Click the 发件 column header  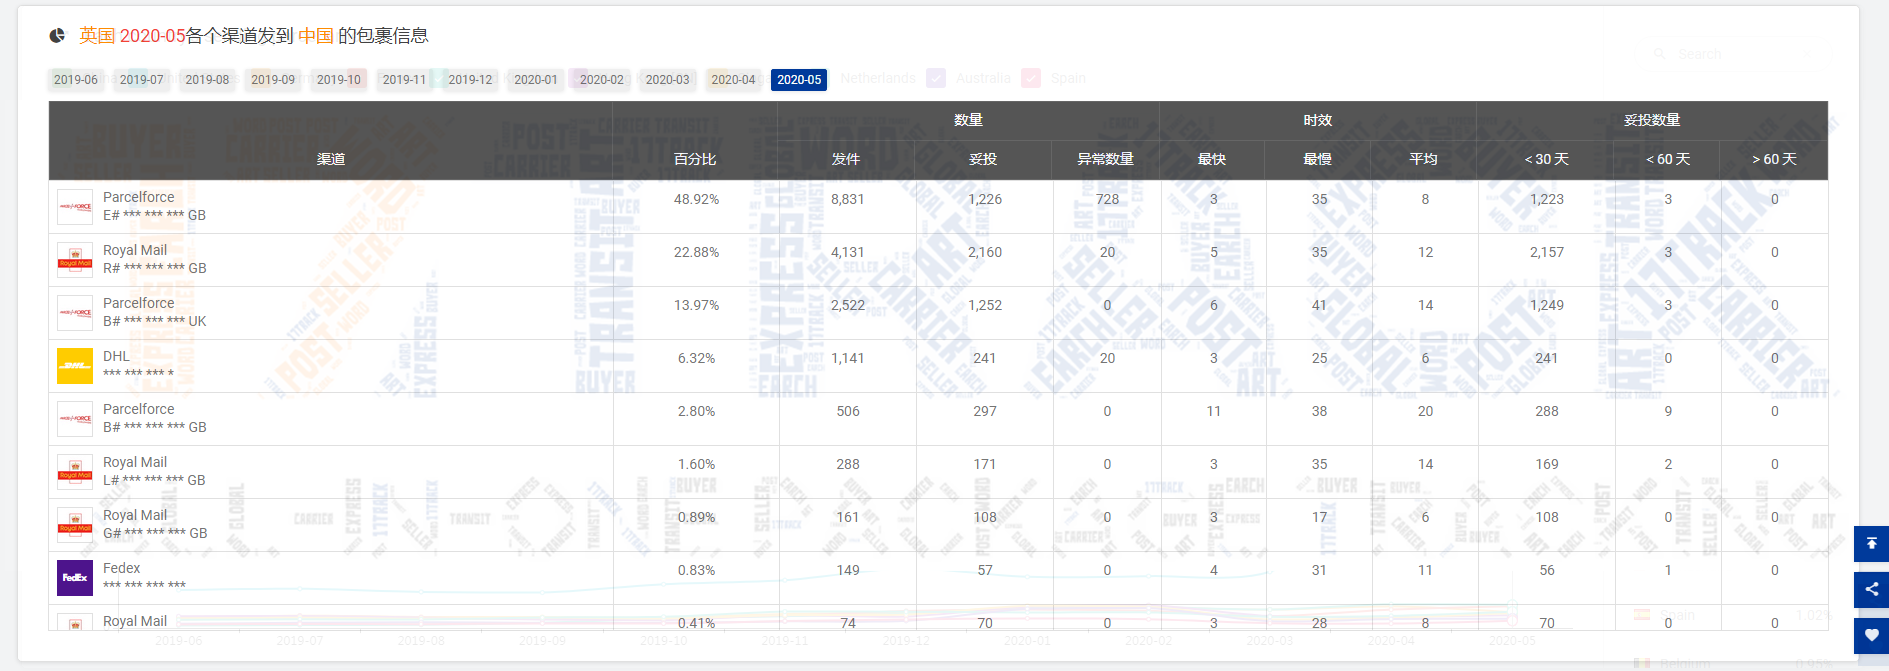846,159
